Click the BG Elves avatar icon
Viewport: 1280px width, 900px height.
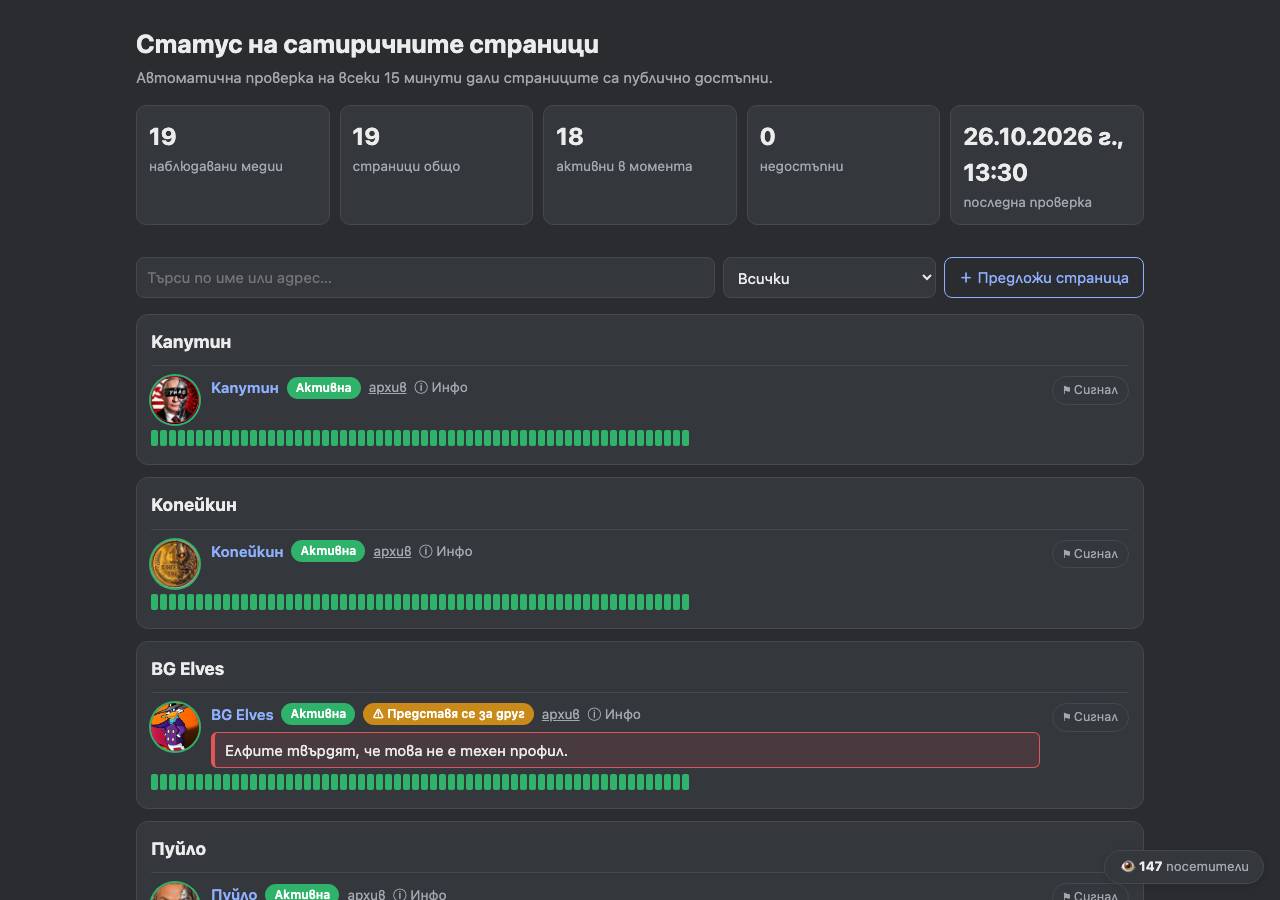(x=175, y=726)
